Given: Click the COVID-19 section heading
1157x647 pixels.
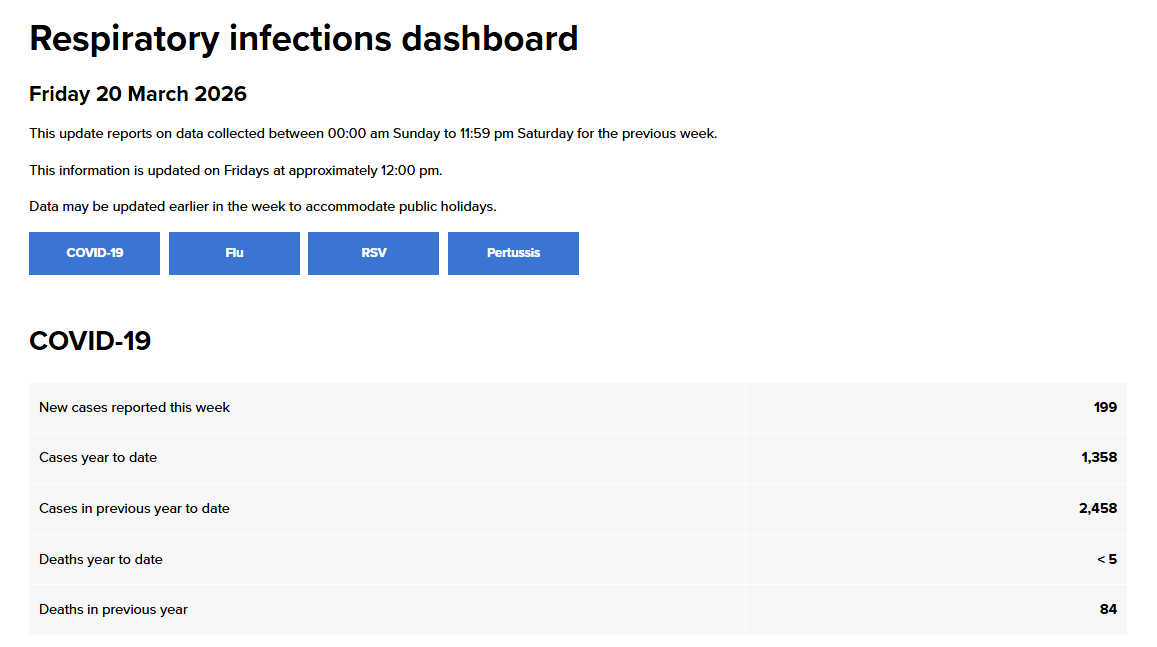Looking at the screenshot, I should (x=90, y=341).
